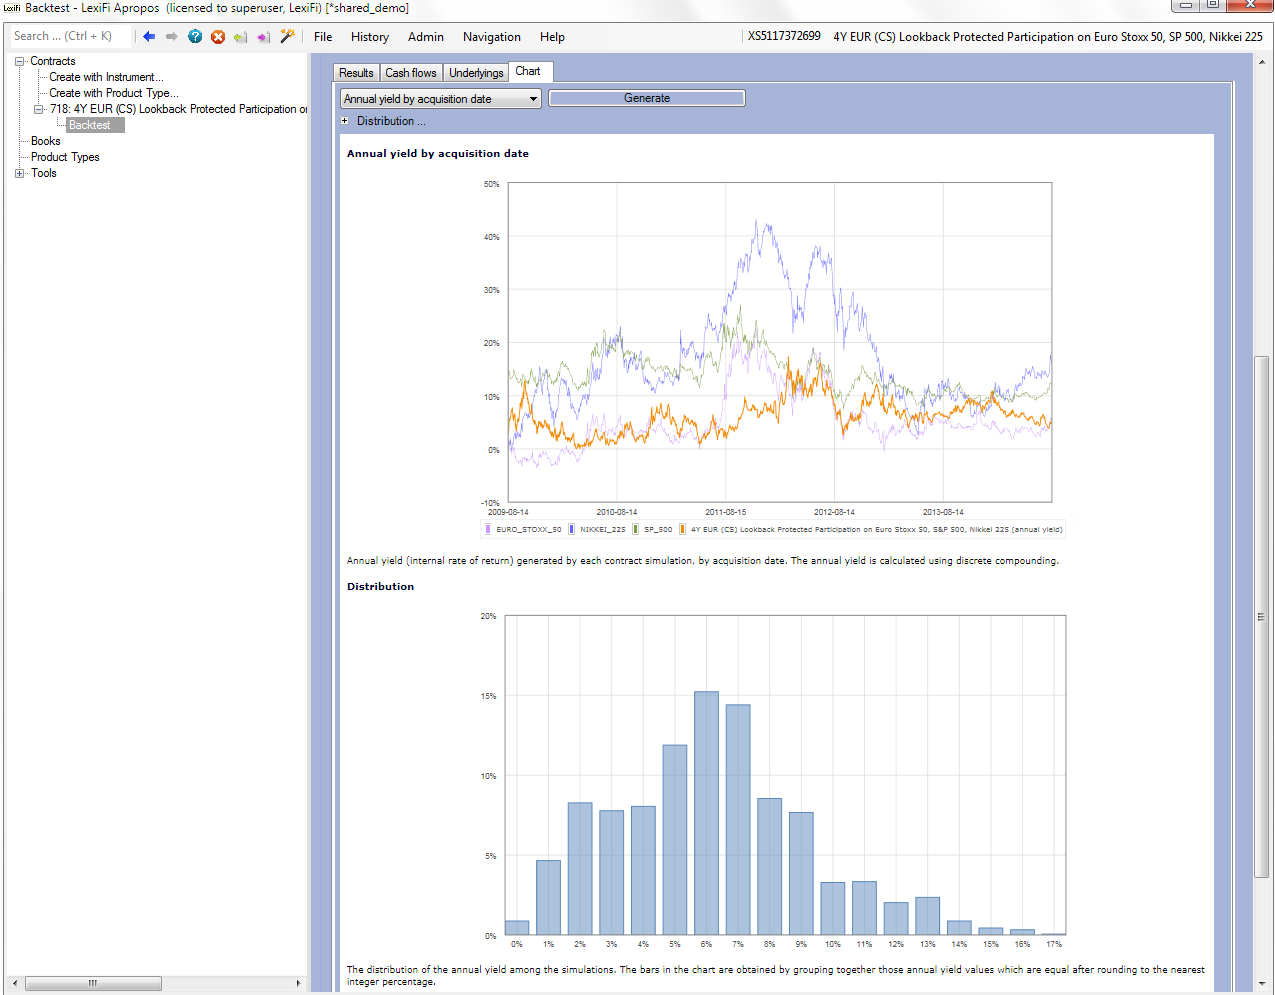Select the Books tree item
This screenshot has width=1275, height=995.
pos(46,141)
